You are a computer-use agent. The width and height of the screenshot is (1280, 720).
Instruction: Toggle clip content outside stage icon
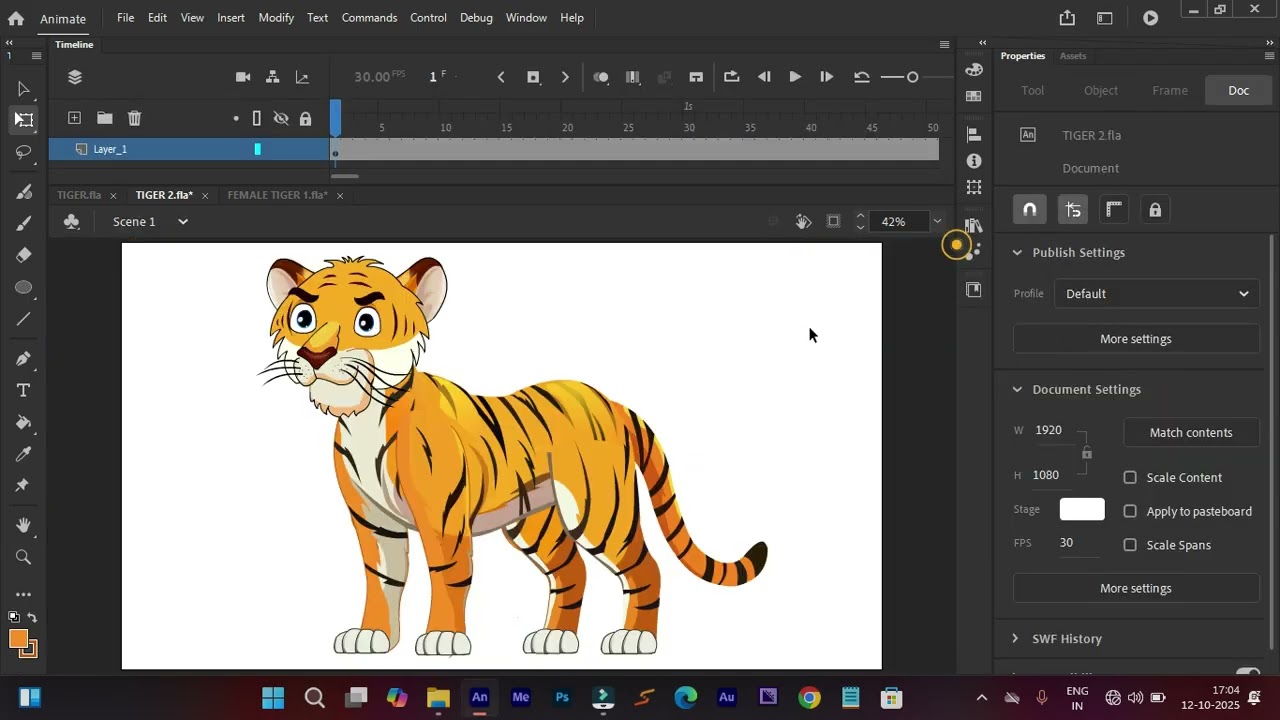[833, 221]
